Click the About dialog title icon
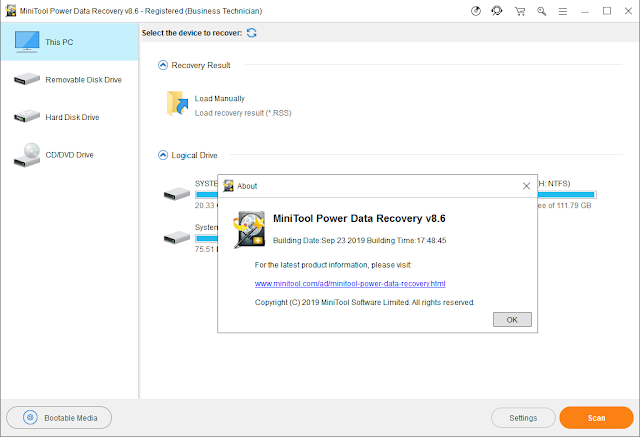 (x=229, y=186)
